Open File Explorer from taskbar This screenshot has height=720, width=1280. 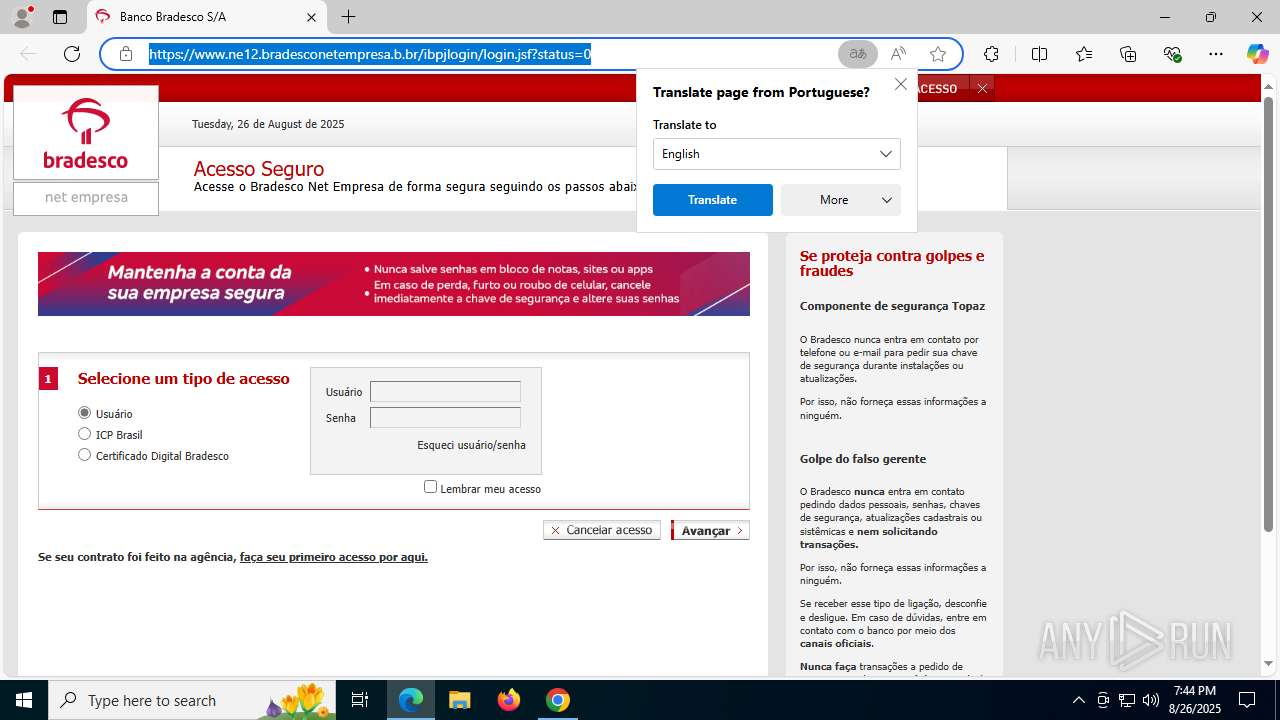[x=459, y=700]
